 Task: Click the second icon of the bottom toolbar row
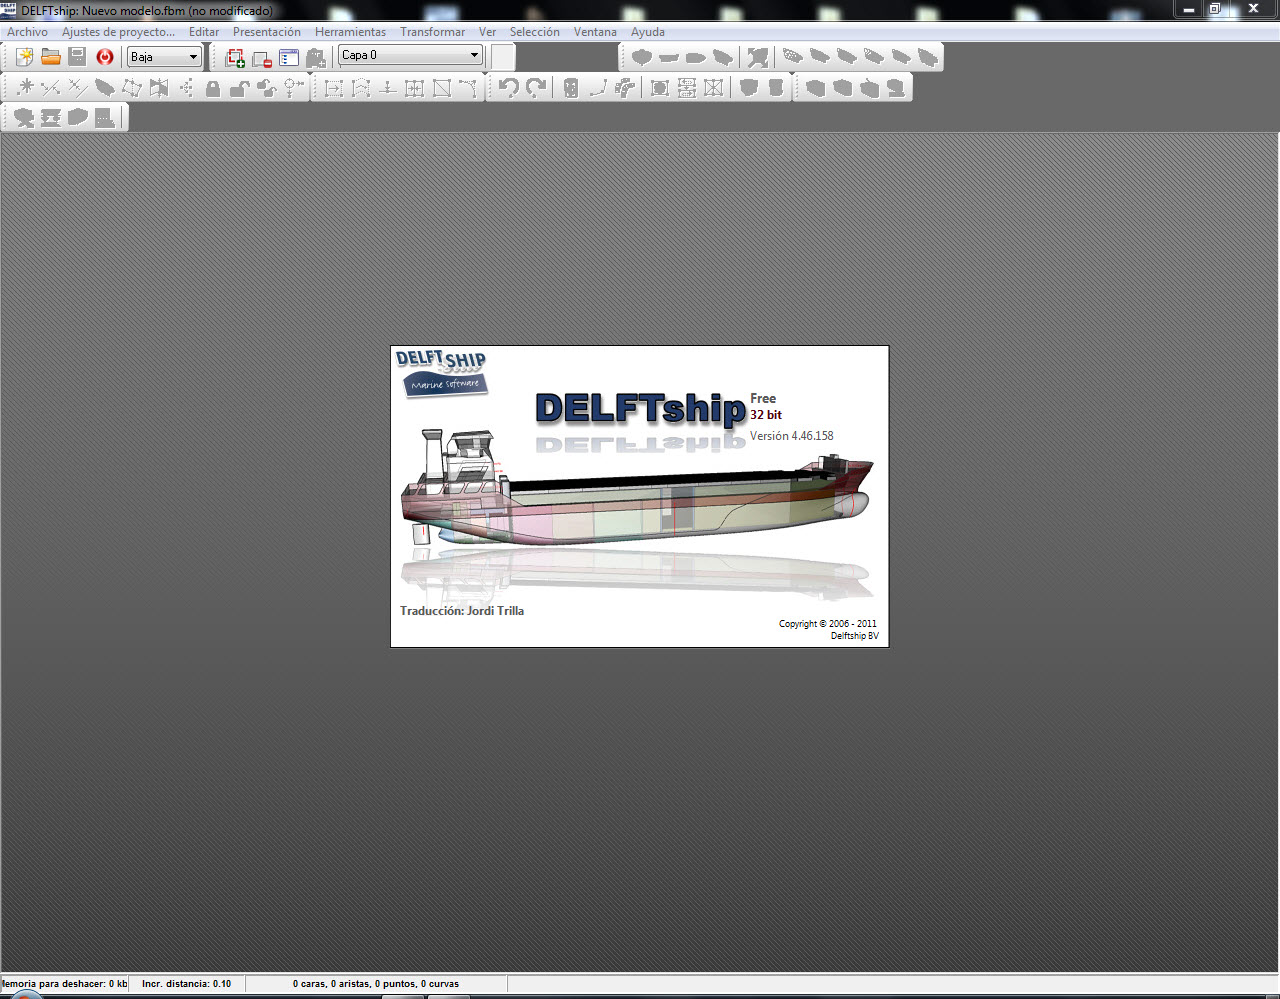51,118
